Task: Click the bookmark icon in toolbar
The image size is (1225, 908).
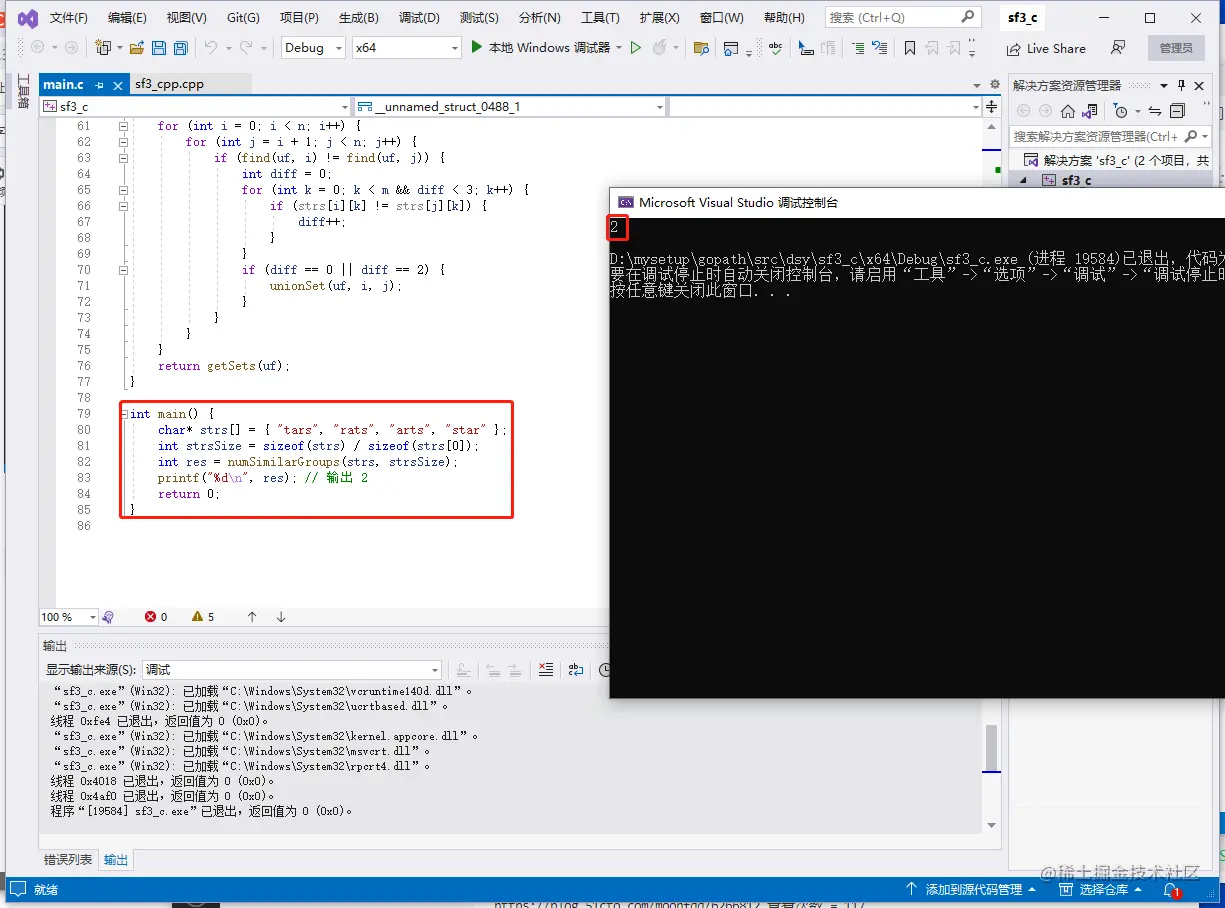Action: coord(909,48)
